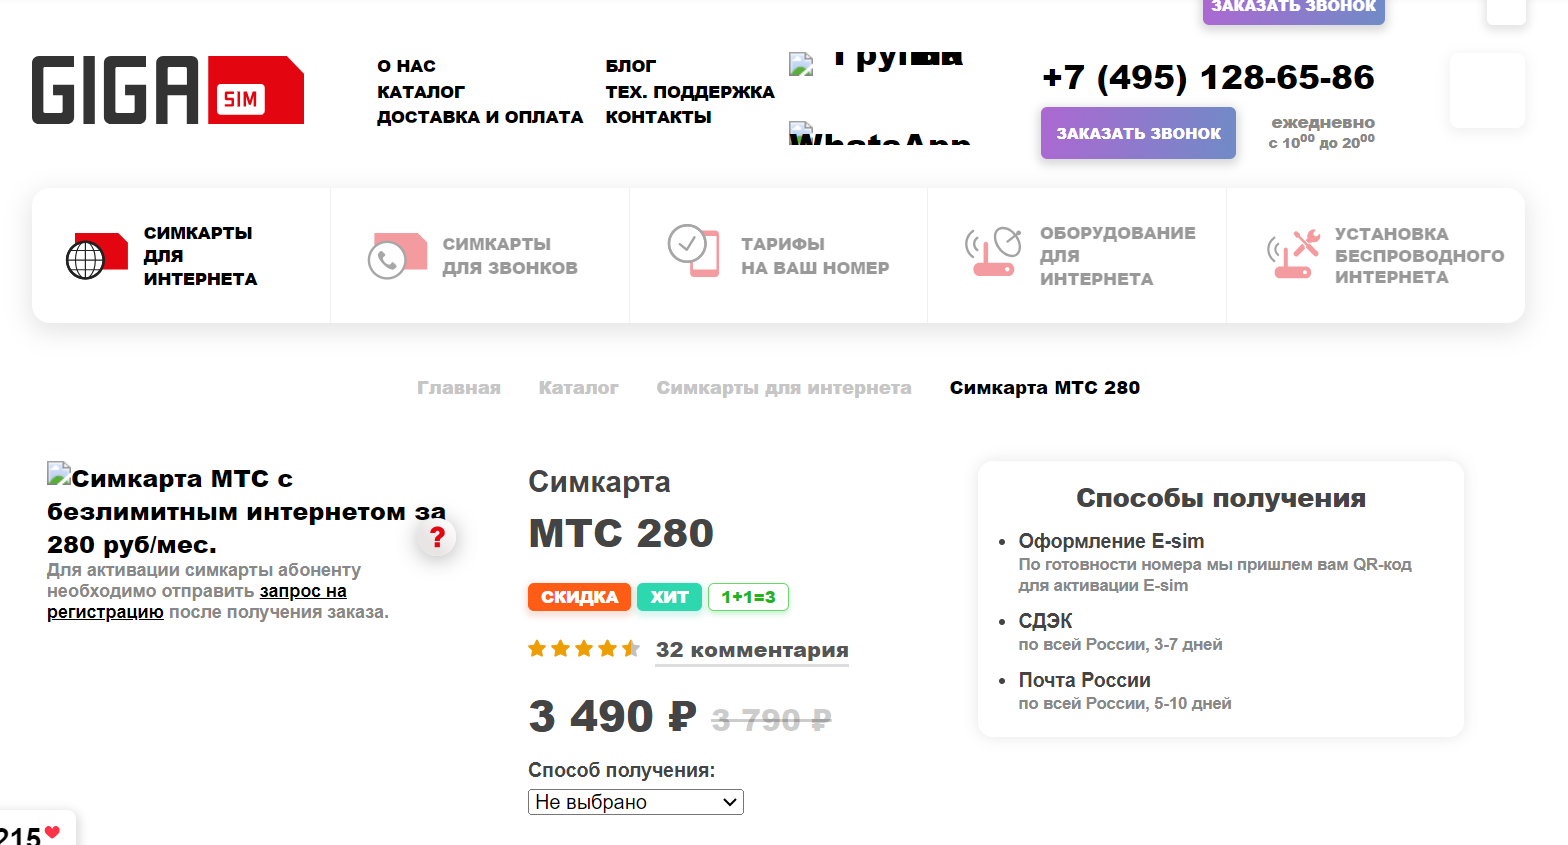Open the 'Не выбрано' delivery method dropdown

point(636,802)
